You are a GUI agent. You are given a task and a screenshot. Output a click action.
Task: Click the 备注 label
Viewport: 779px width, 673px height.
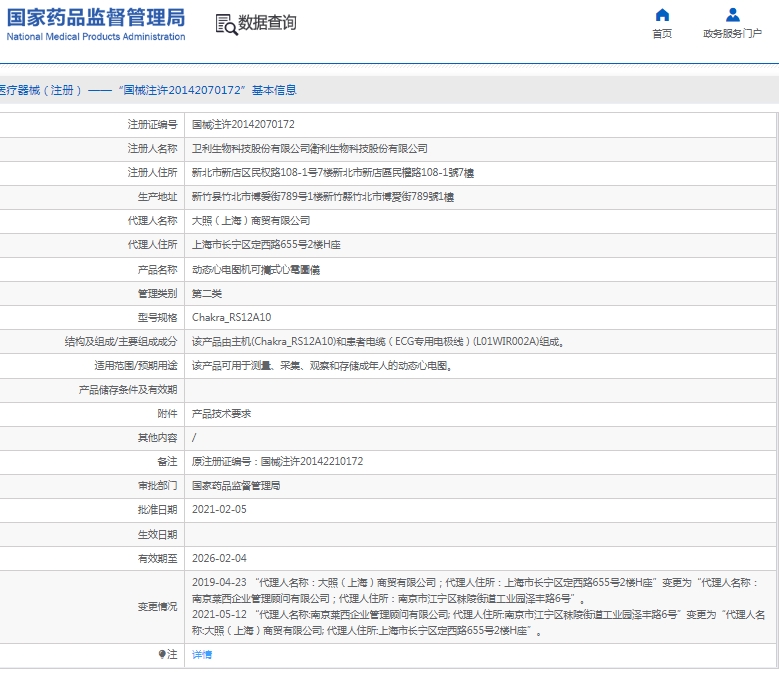(x=167, y=461)
